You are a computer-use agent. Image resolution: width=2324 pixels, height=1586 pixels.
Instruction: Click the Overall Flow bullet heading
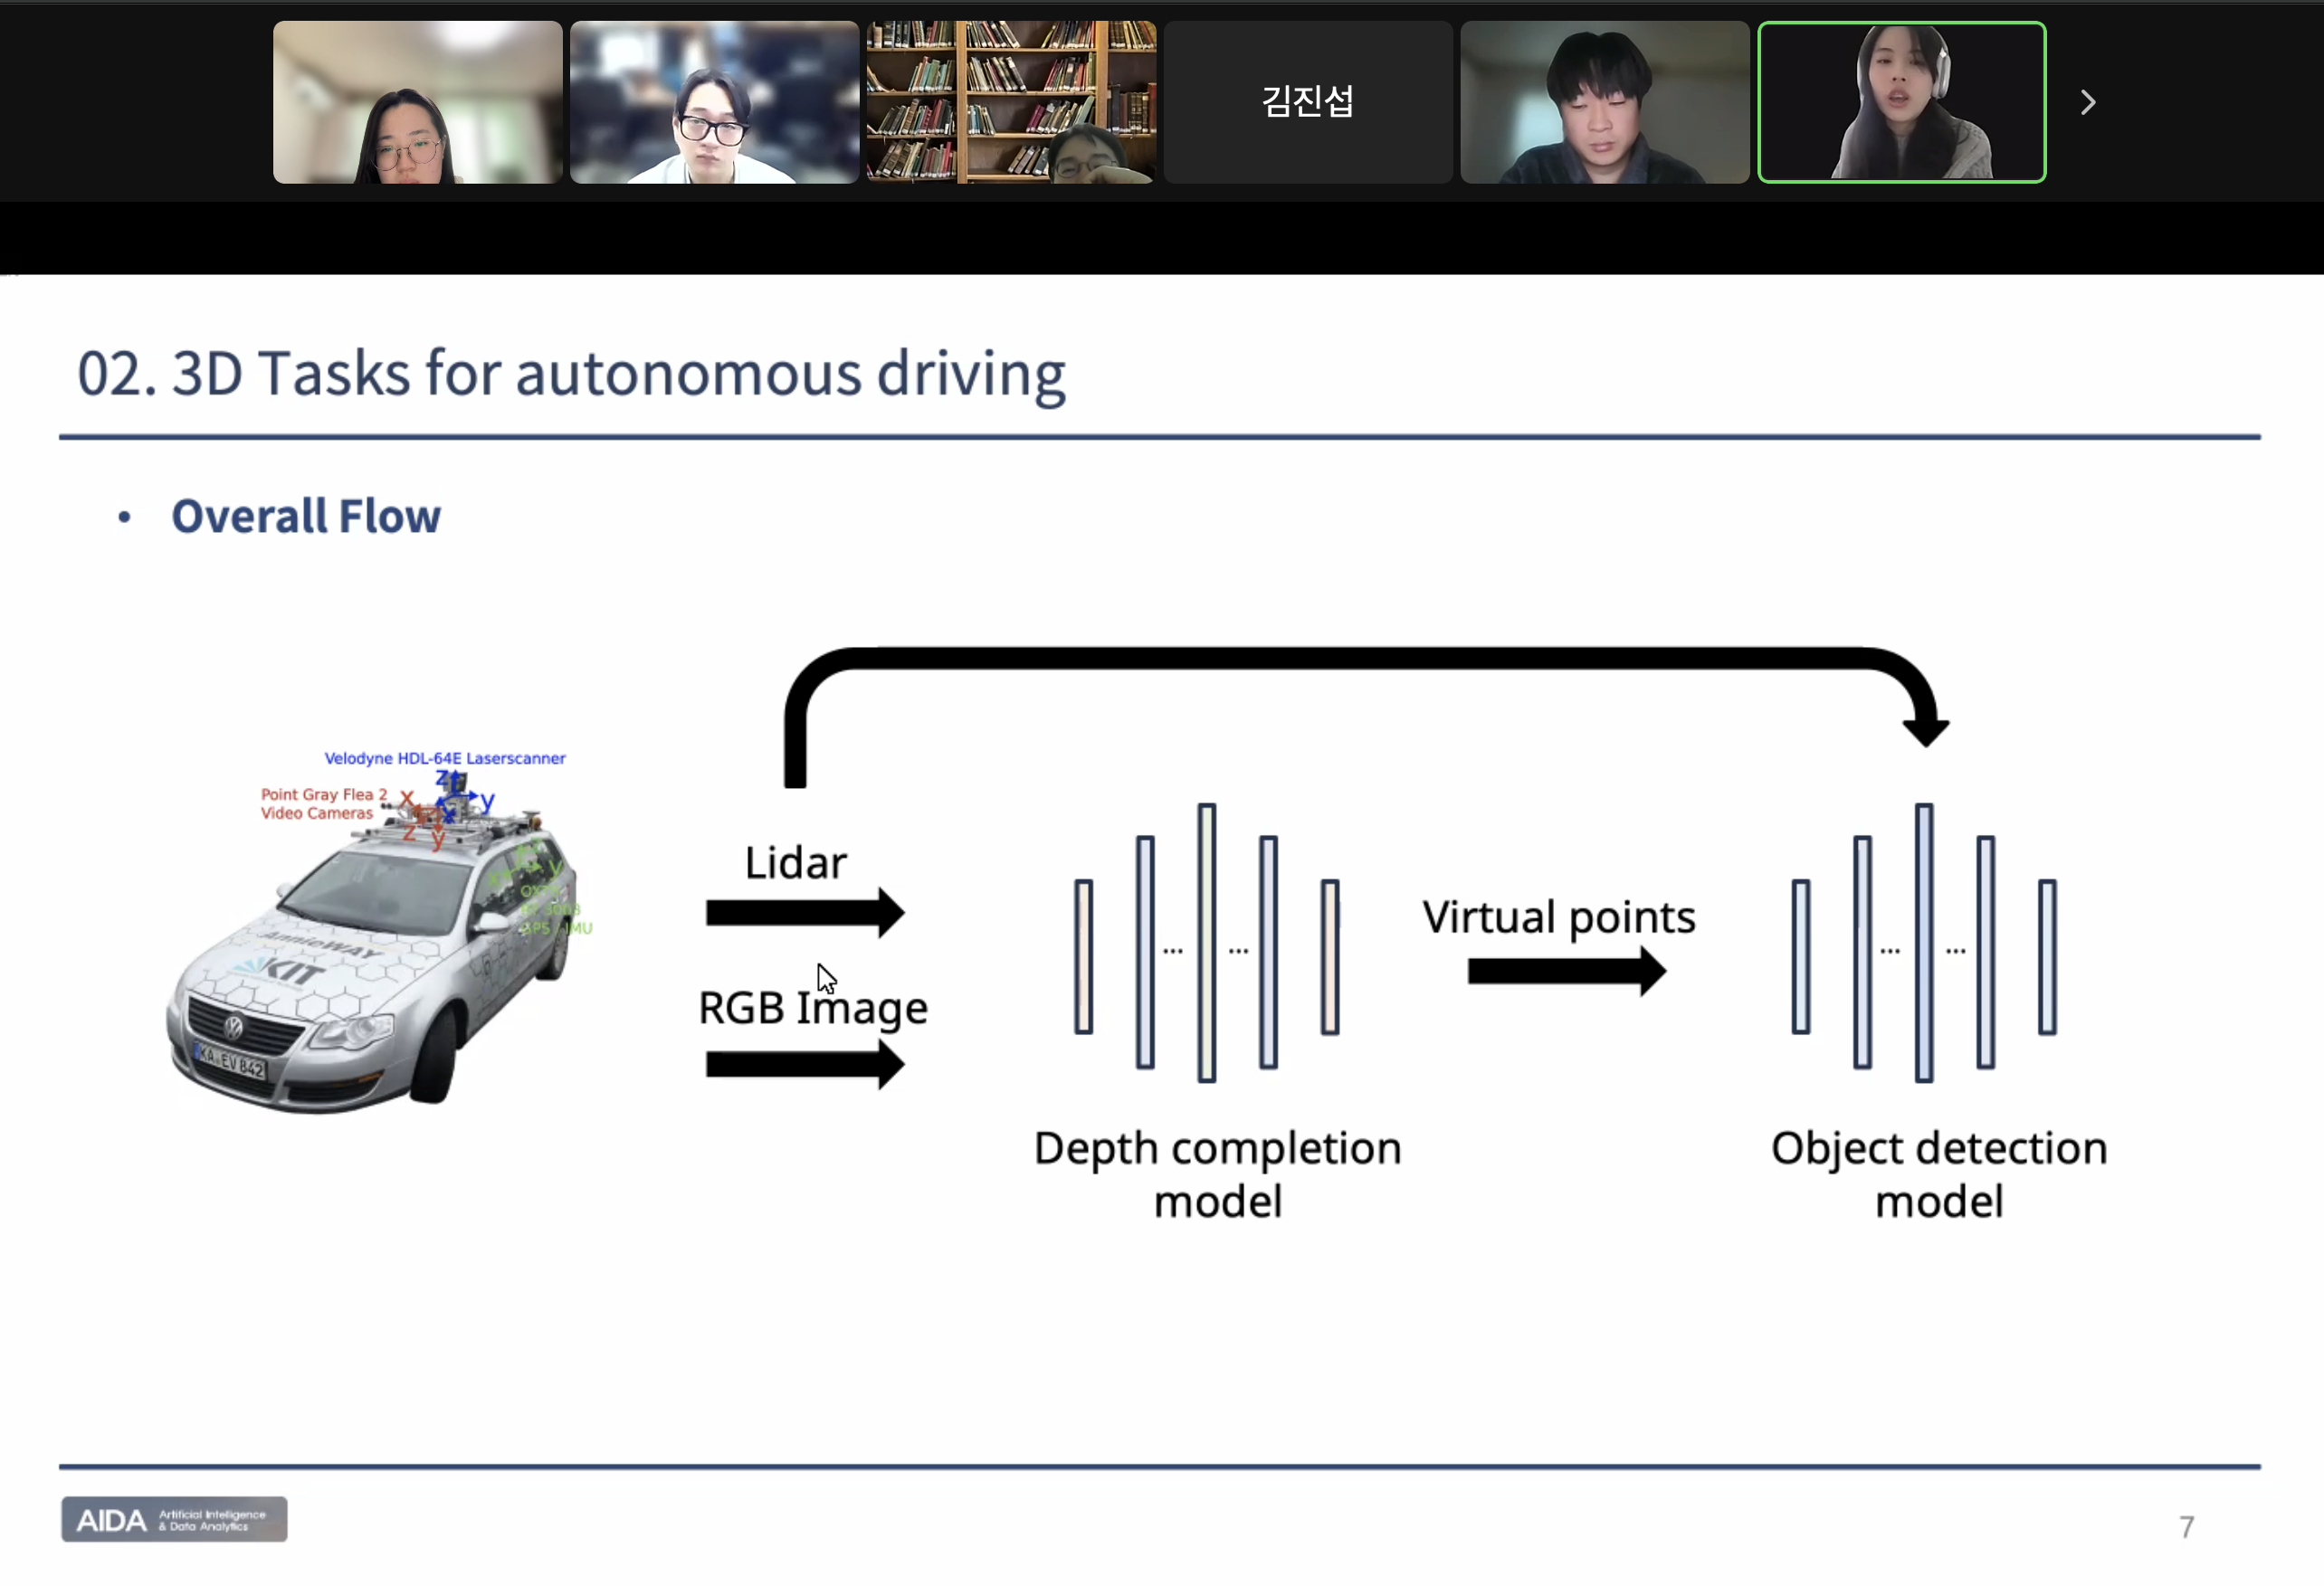tap(305, 516)
